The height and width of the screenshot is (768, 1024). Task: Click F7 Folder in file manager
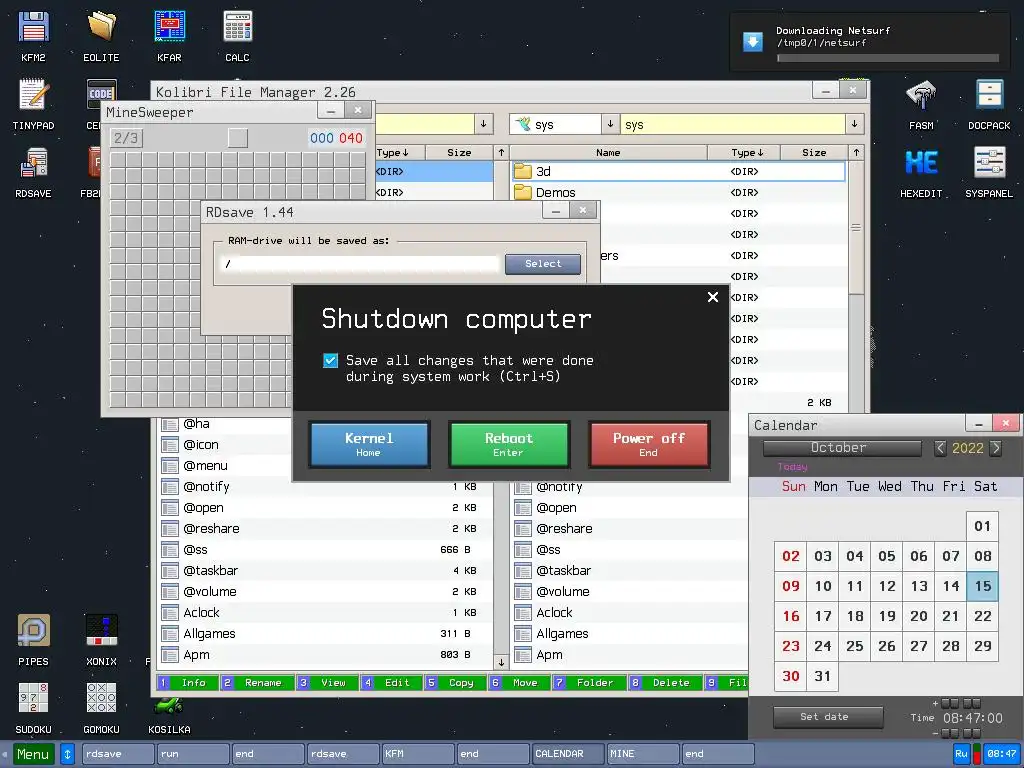[588, 682]
